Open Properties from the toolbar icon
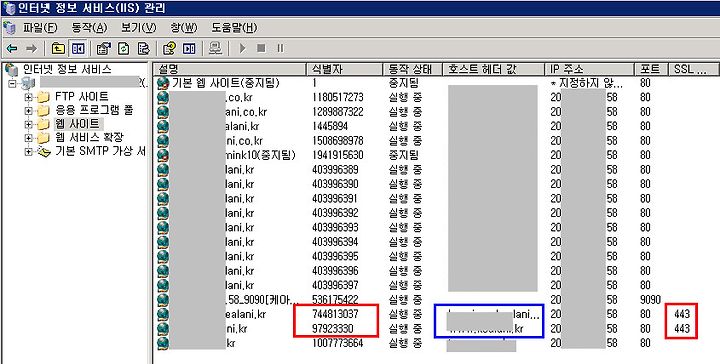This screenshot has width=720, height=364. tap(104, 48)
